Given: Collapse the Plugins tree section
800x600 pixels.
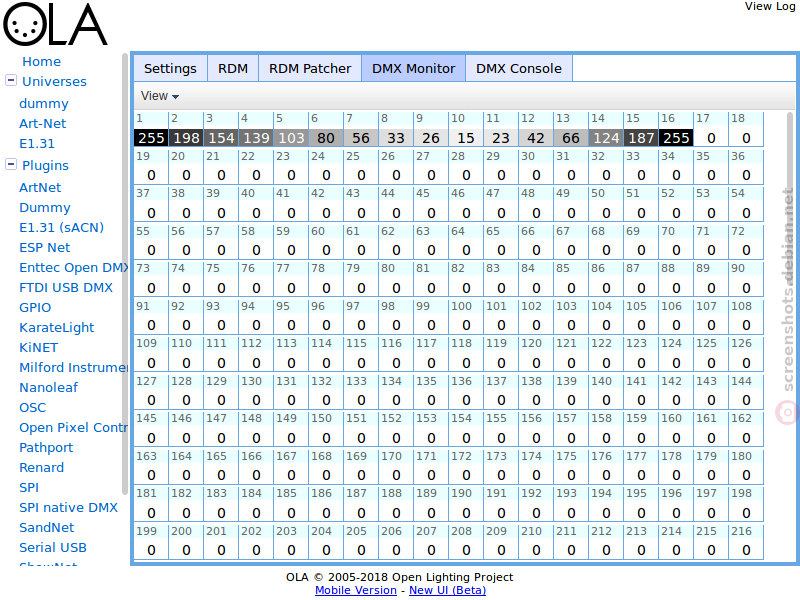Looking at the screenshot, I should pyautogui.click(x=11, y=164).
